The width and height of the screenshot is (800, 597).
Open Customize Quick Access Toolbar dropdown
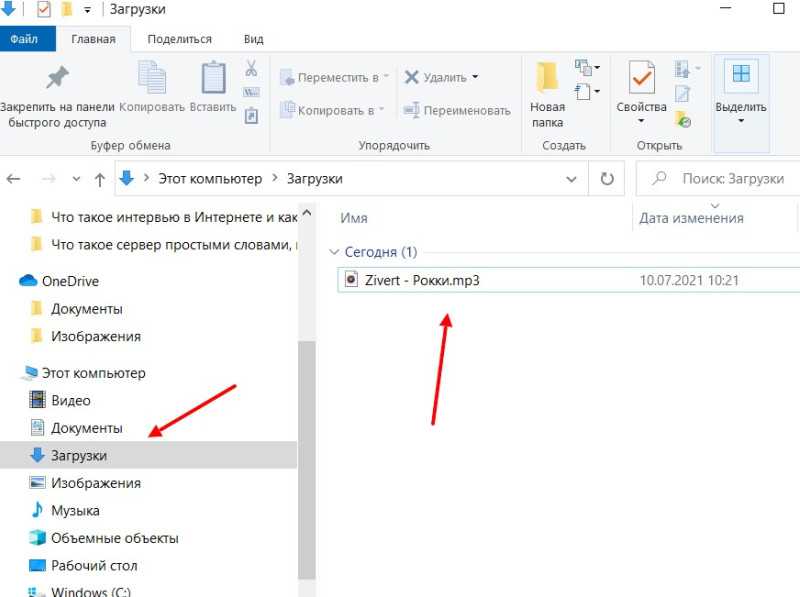click(x=87, y=10)
